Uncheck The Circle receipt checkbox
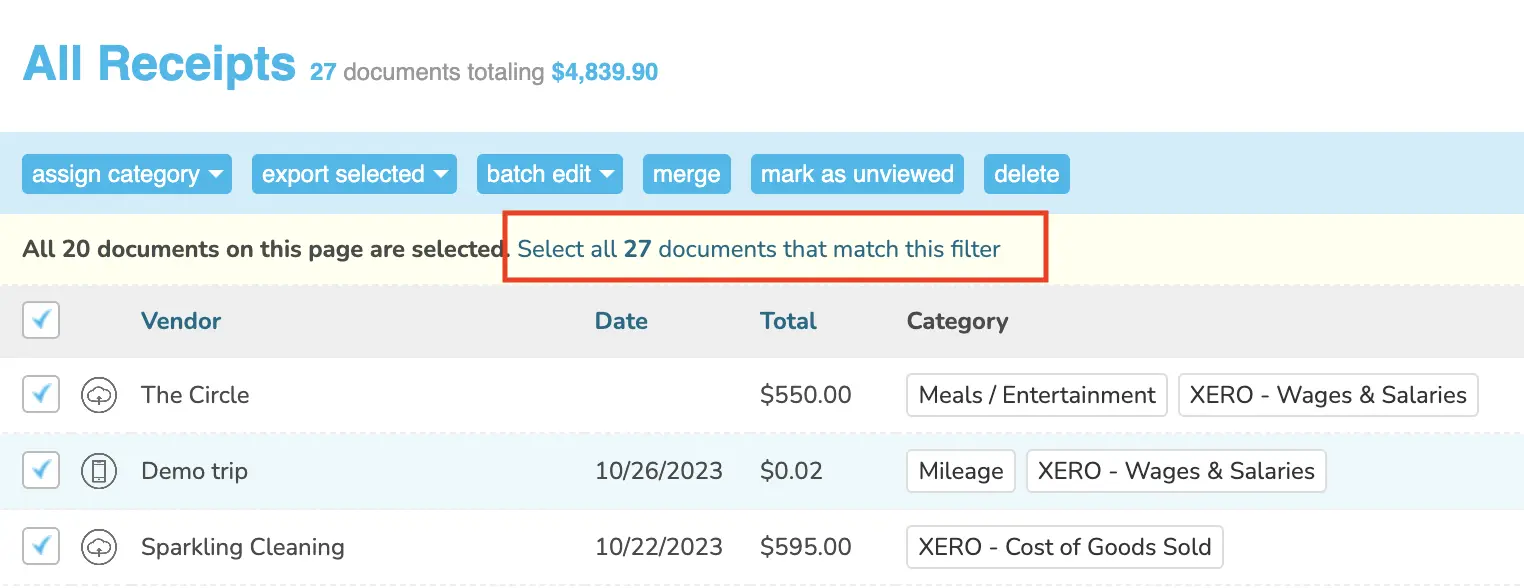This screenshot has width=1524, height=588. pos(41,395)
